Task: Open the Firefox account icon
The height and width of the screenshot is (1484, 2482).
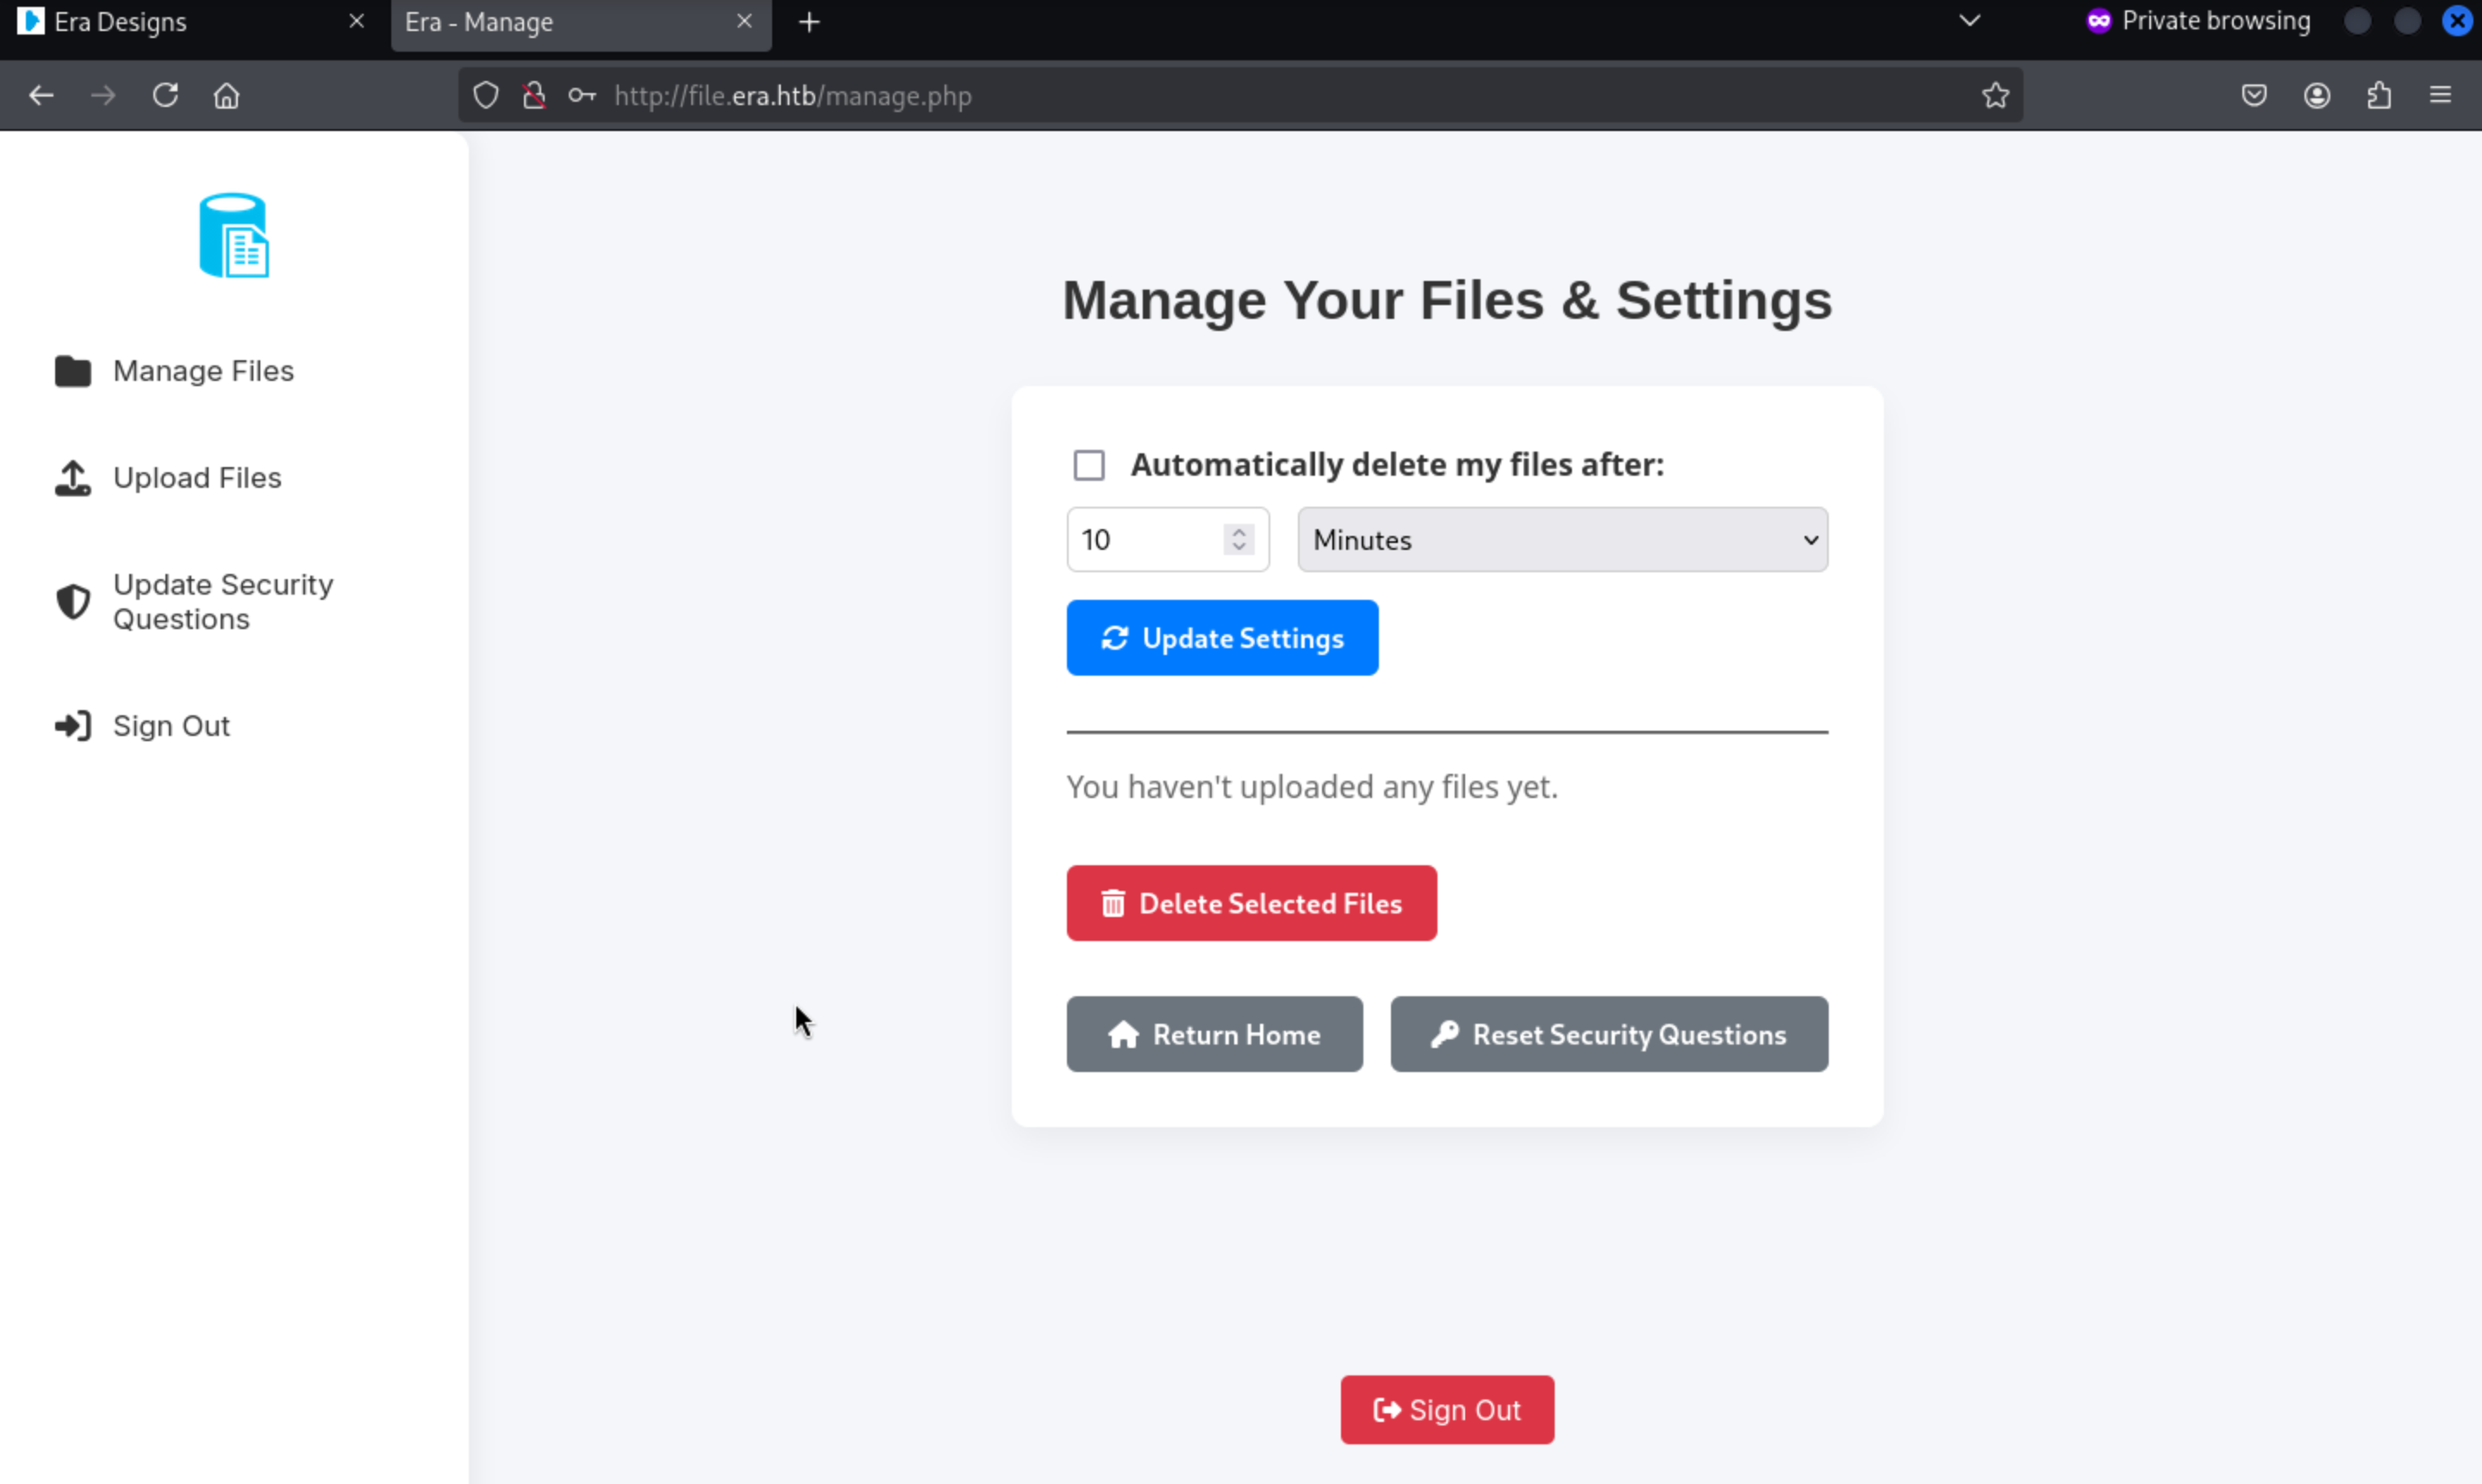Action: tap(2317, 96)
